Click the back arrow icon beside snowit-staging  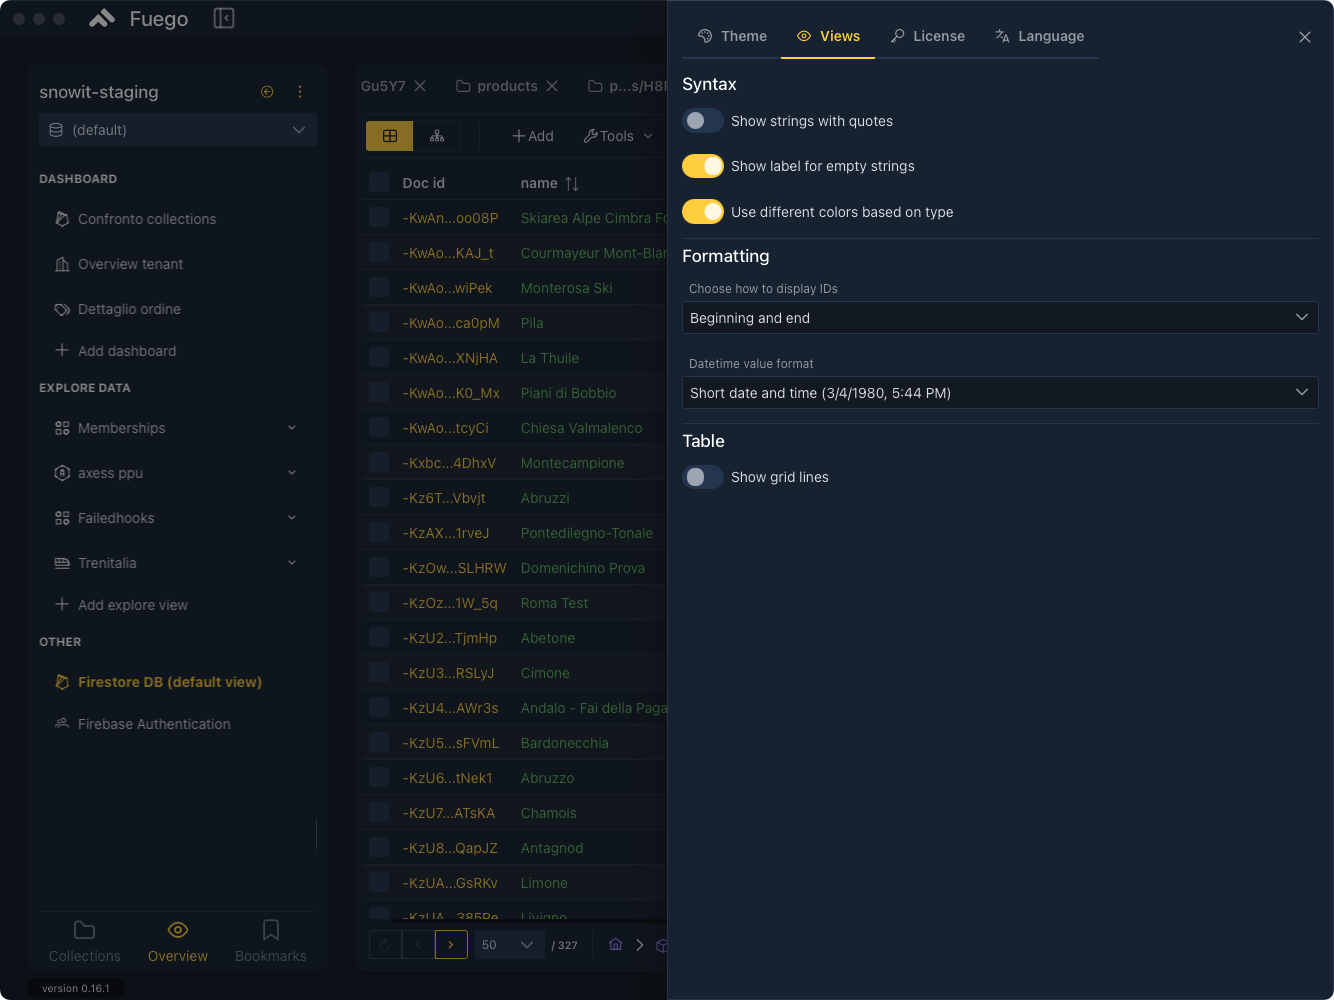click(x=267, y=91)
